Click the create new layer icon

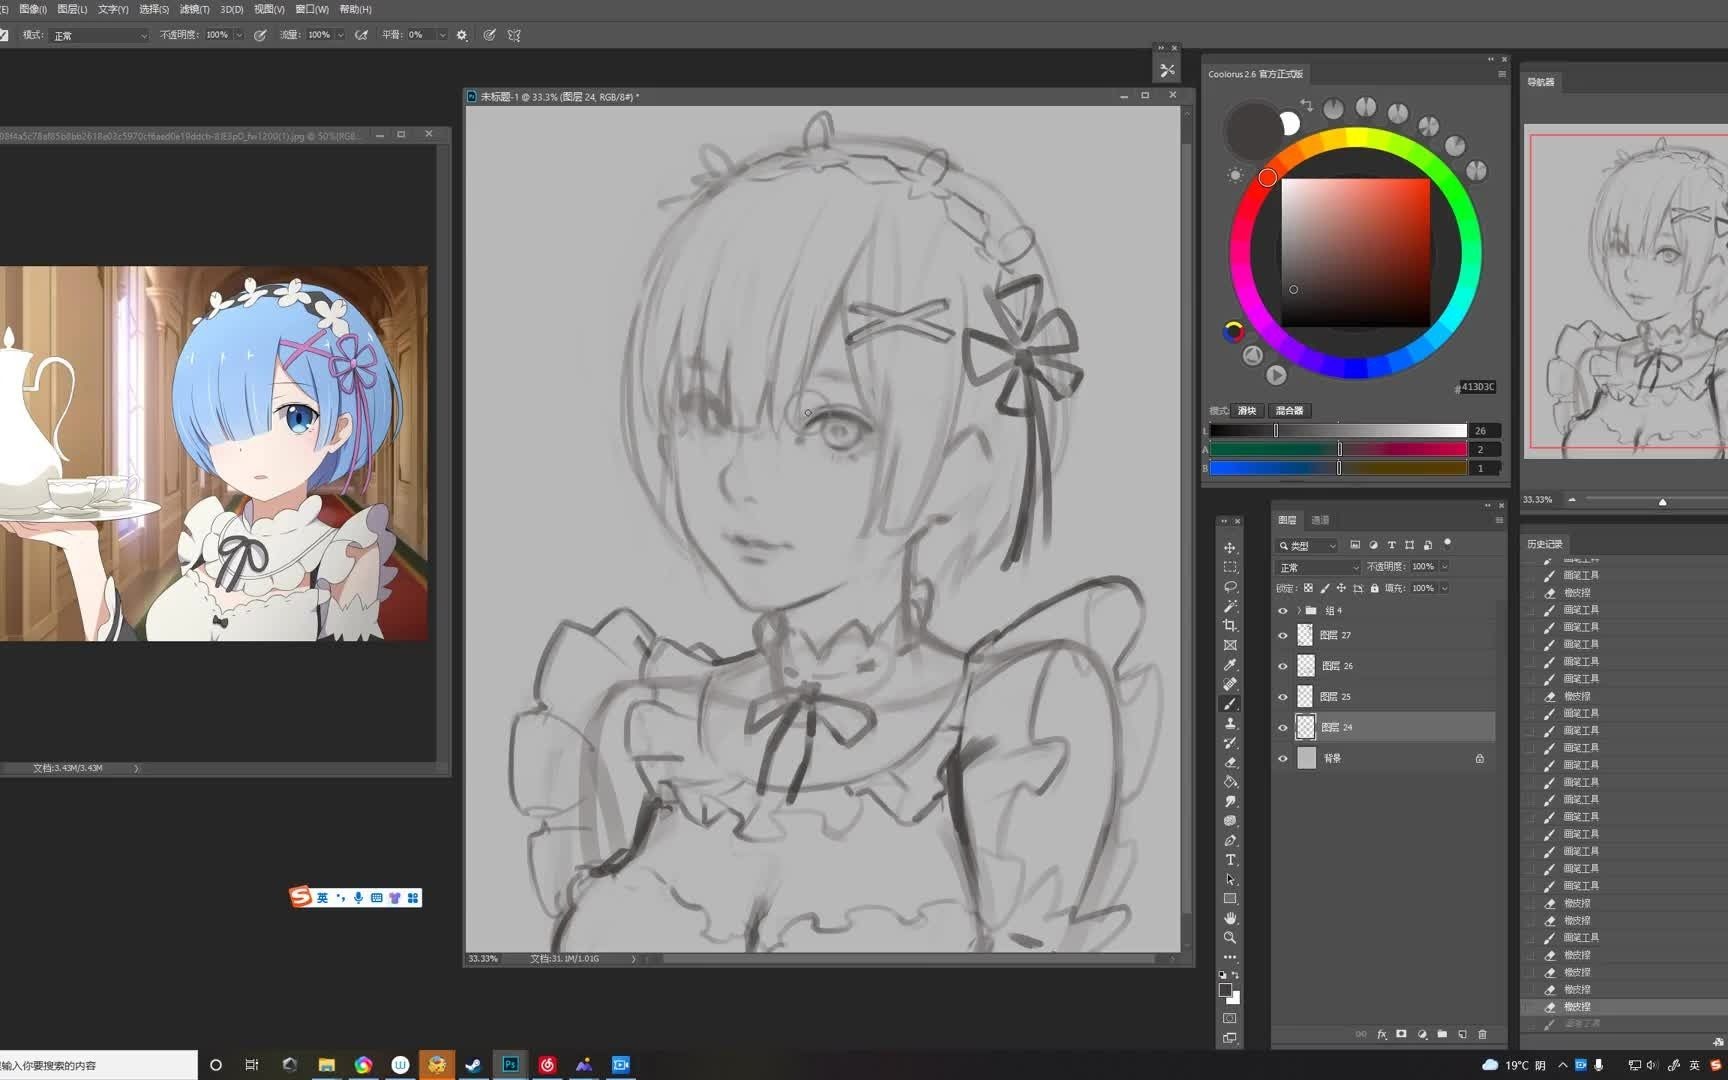click(1462, 1034)
